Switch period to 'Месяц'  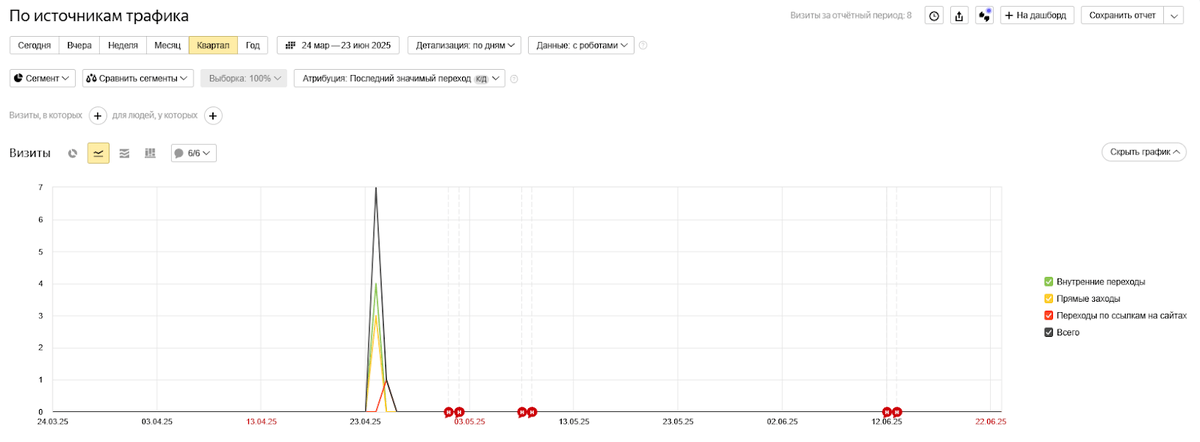coord(167,45)
